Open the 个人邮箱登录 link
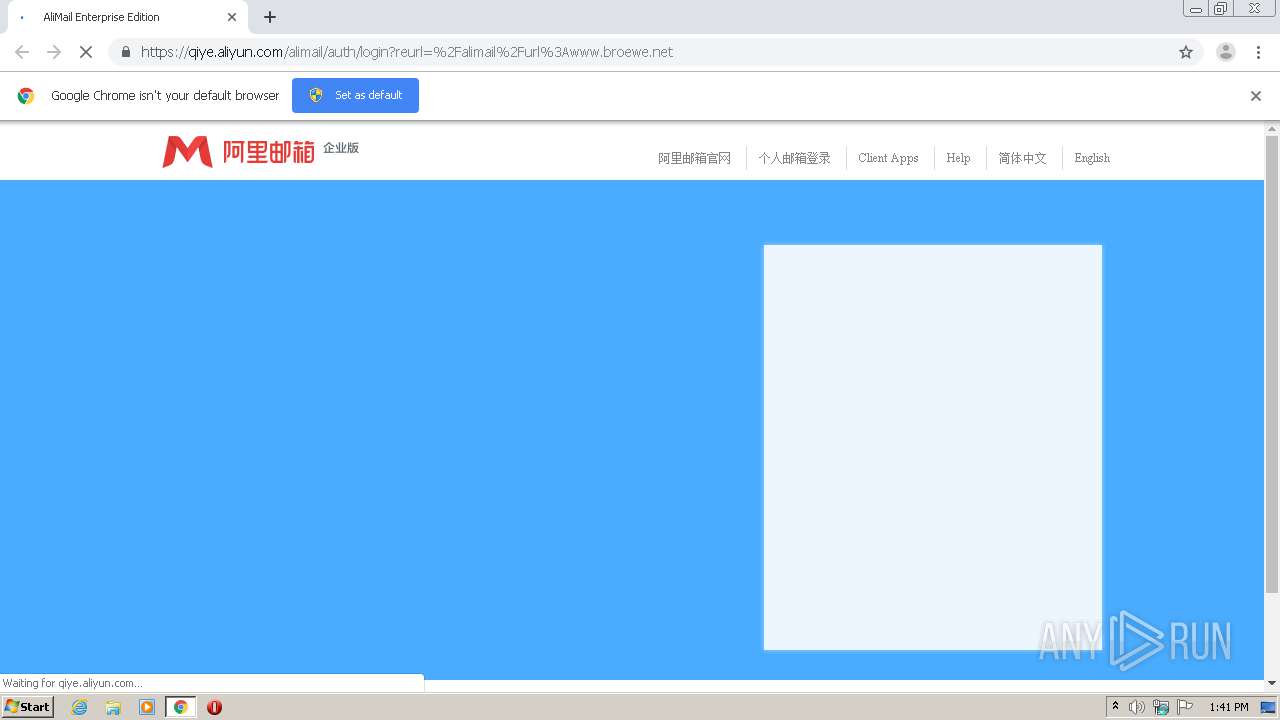This screenshot has width=1280, height=720. [795, 158]
